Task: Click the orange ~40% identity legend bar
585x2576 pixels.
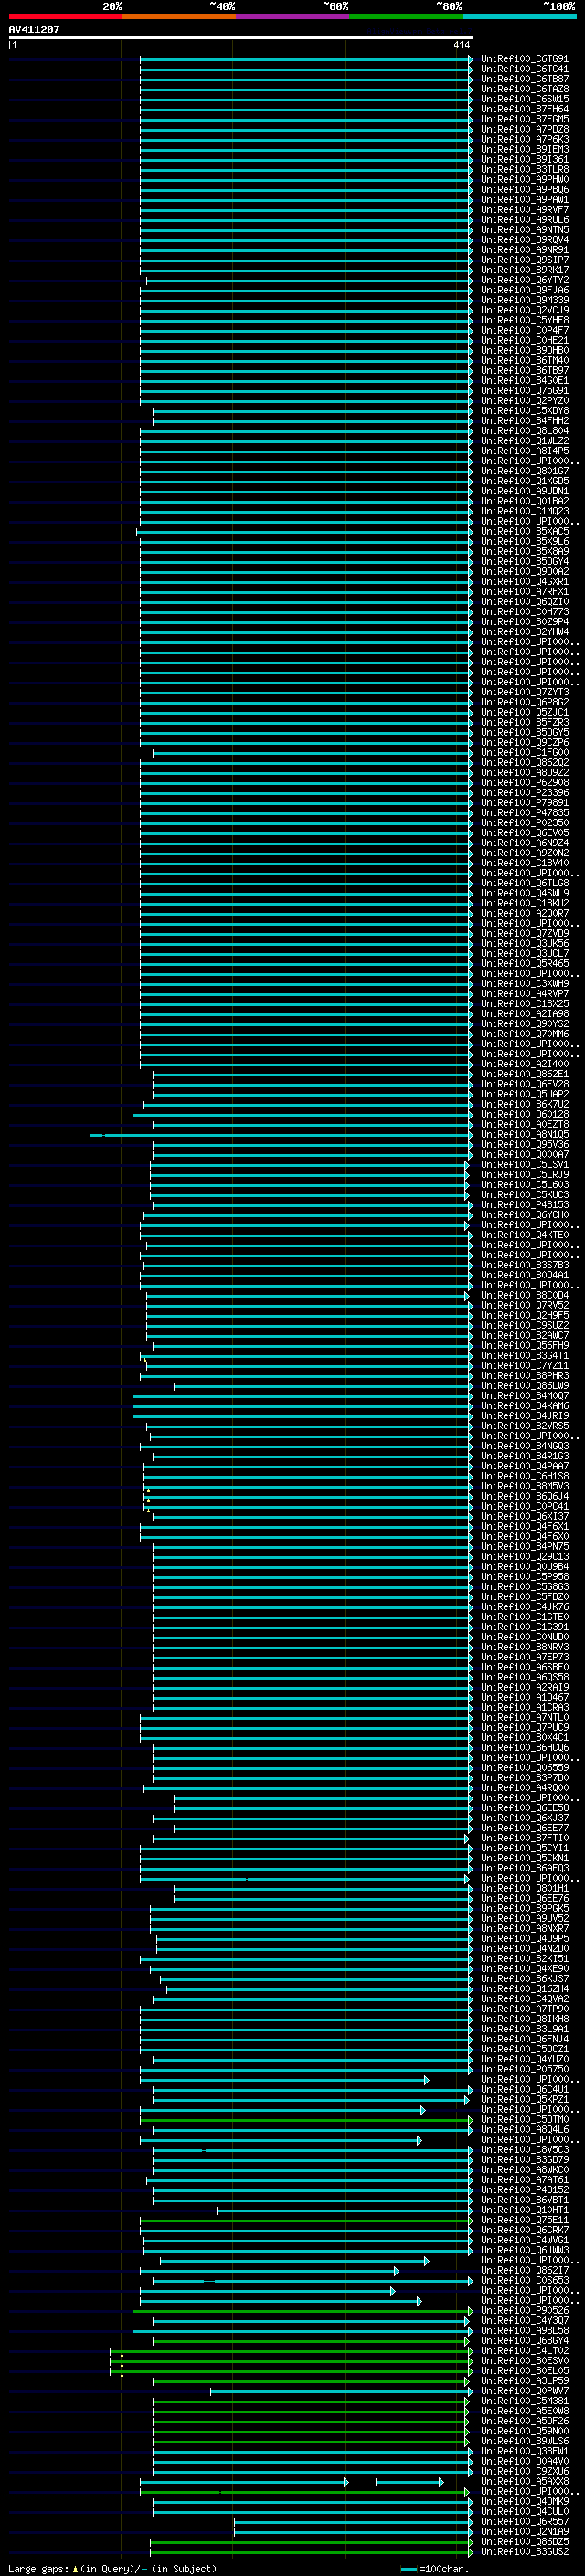Action: tap(179, 16)
